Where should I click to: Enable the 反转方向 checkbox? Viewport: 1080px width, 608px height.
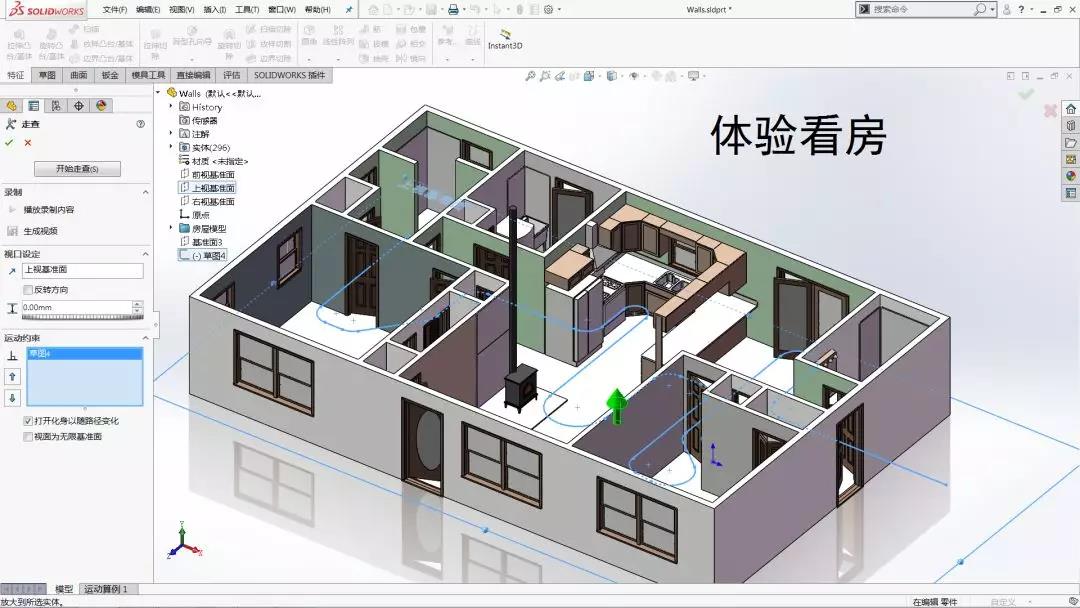coord(25,288)
